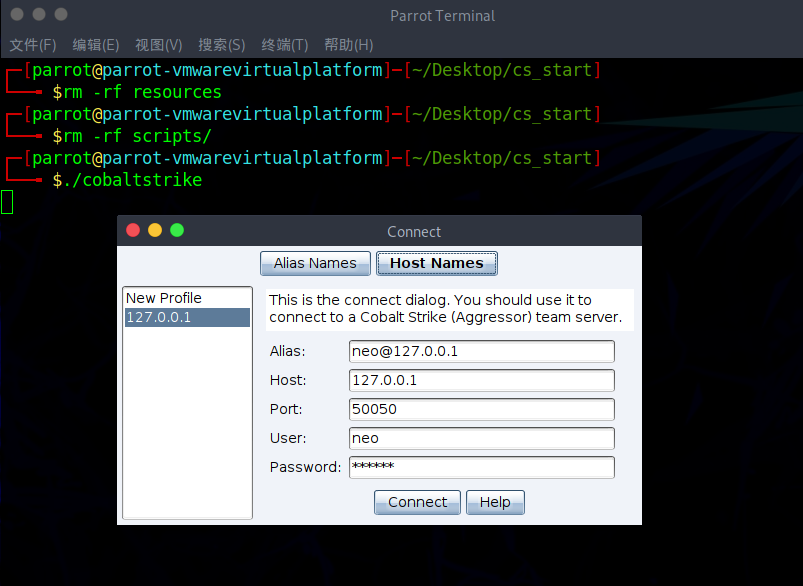The width and height of the screenshot is (803, 586).
Task: Maximize the Connect dialog with green button
Action: coord(177,231)
